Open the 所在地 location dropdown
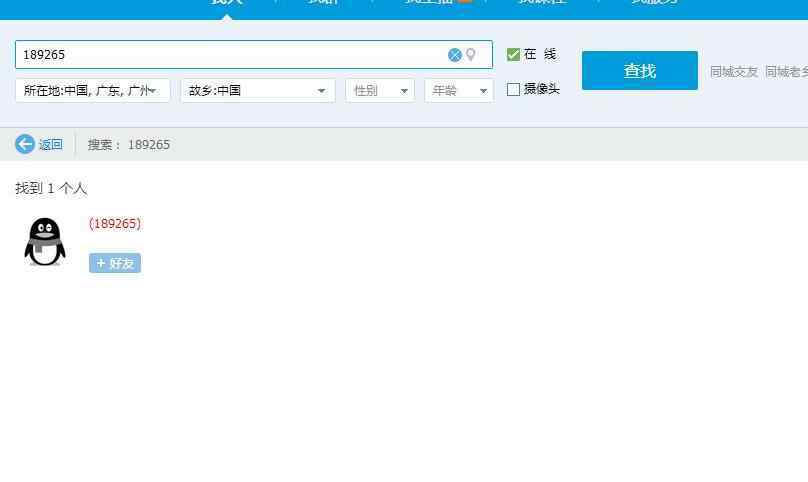The image size is (808, 482). click(93, 91)
